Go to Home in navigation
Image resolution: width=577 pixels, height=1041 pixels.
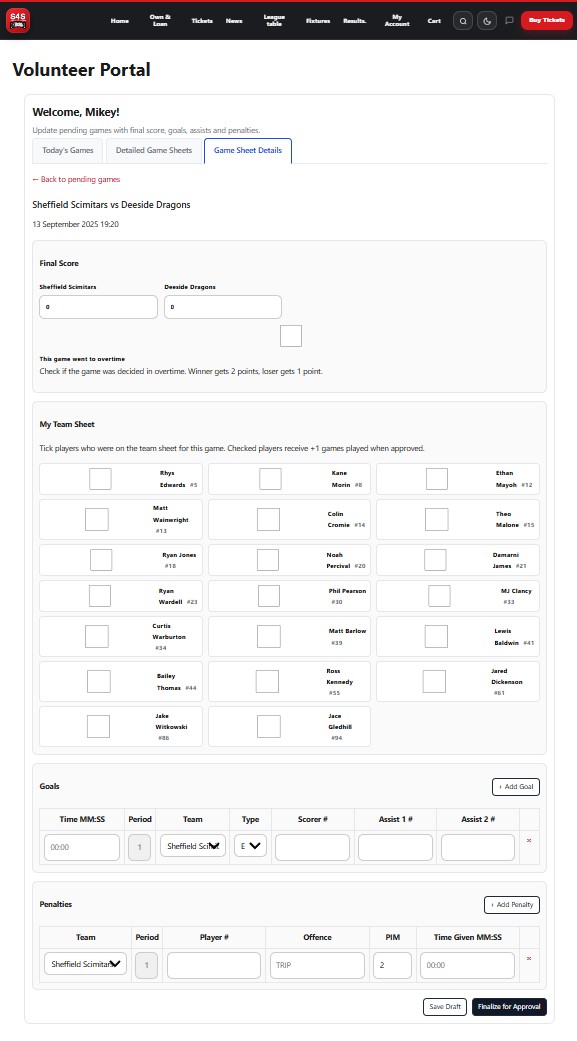pyautogui.click(x=120, y=21)
